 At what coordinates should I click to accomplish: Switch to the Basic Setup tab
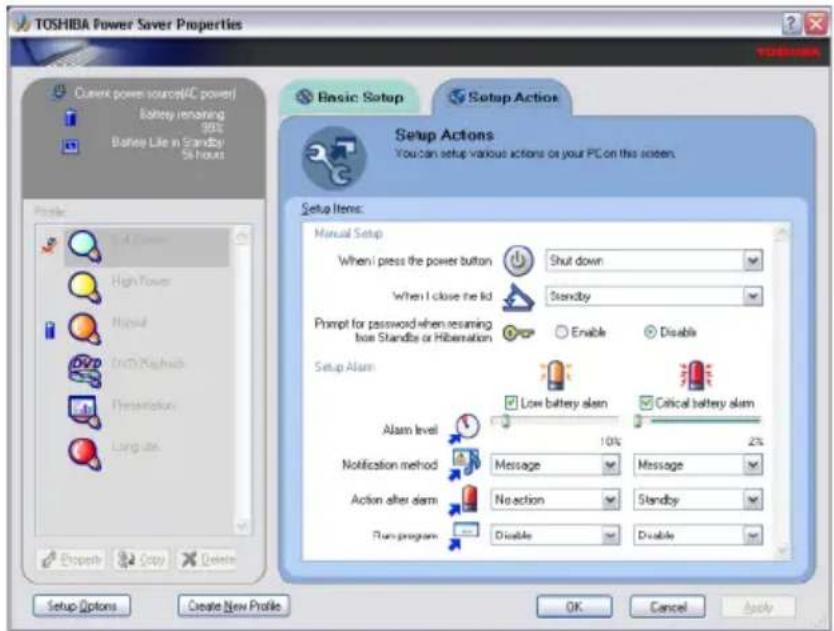coord(349,97)
